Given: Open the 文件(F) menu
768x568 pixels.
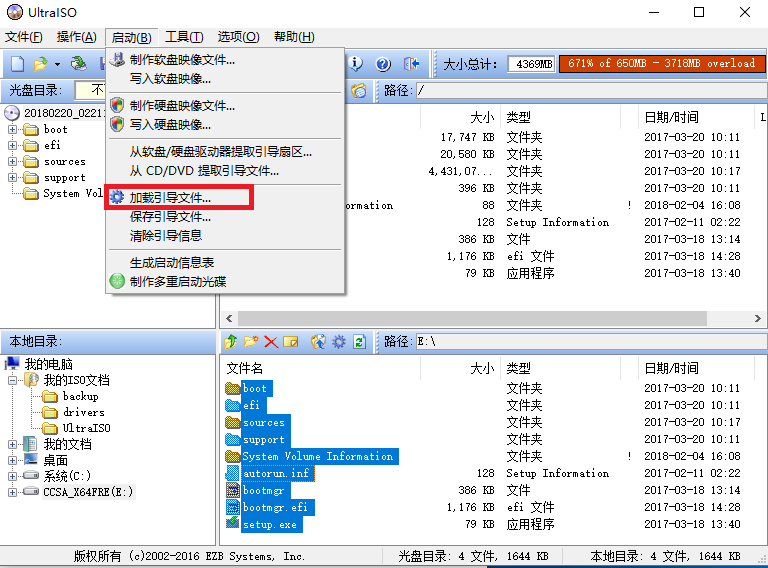Looking at the screenshot, I should 24,37.
